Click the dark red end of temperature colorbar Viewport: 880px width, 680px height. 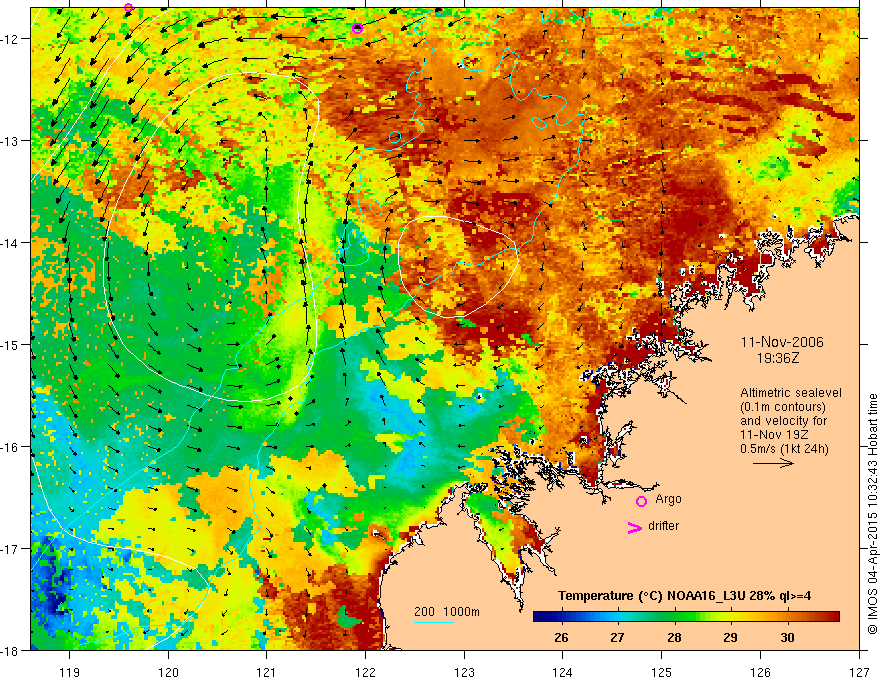pos(838,617)
